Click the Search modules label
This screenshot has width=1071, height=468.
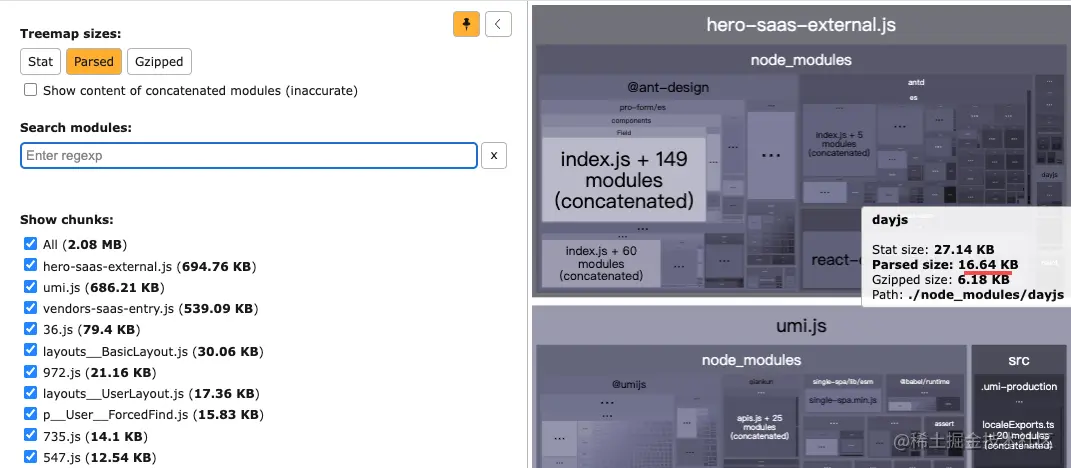pyautogui.click(x=76, y=128)
